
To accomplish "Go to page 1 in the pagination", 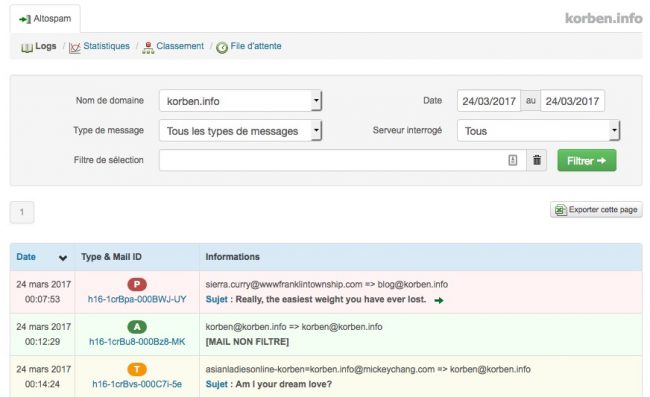I will (x=22, y=212).
